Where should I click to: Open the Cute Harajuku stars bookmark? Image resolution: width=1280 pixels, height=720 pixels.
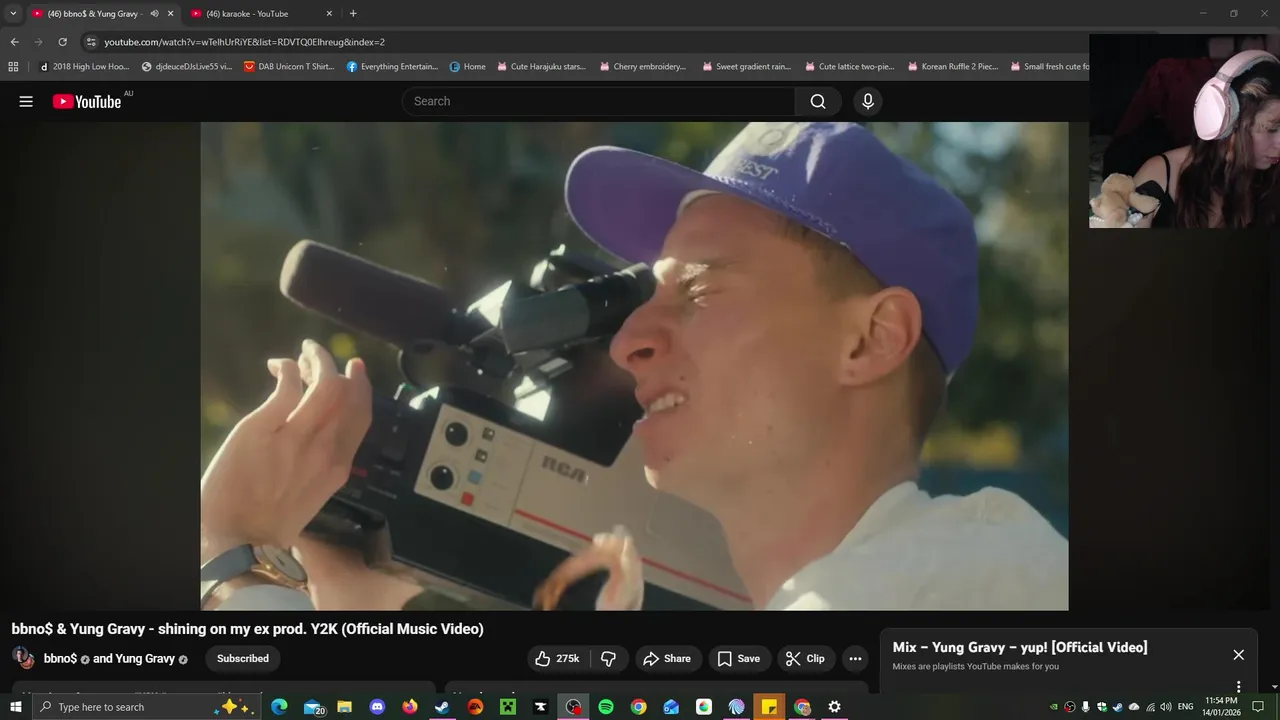point(541,67)
